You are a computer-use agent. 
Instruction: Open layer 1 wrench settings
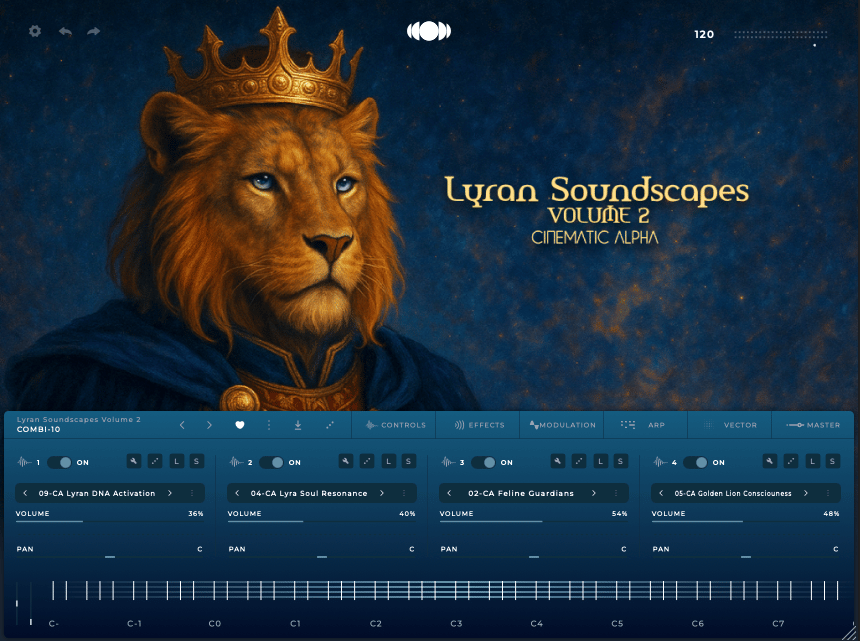tap(134, 461)
